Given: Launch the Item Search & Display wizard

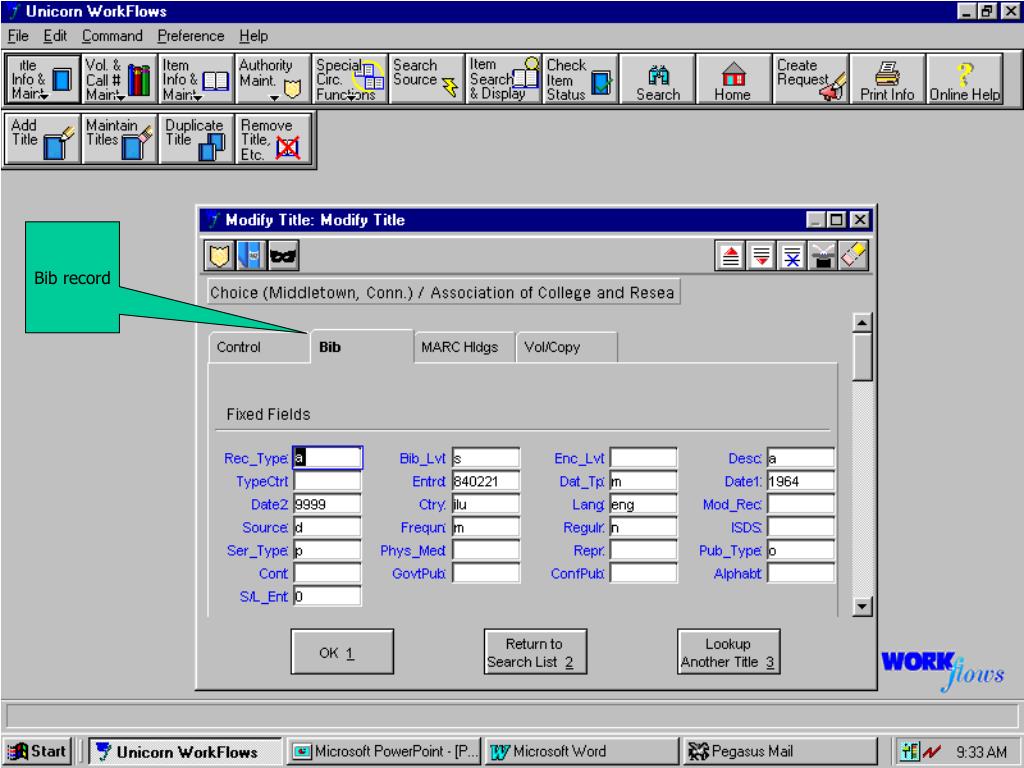Looking at the screenshot, I should tap(504, 79).
